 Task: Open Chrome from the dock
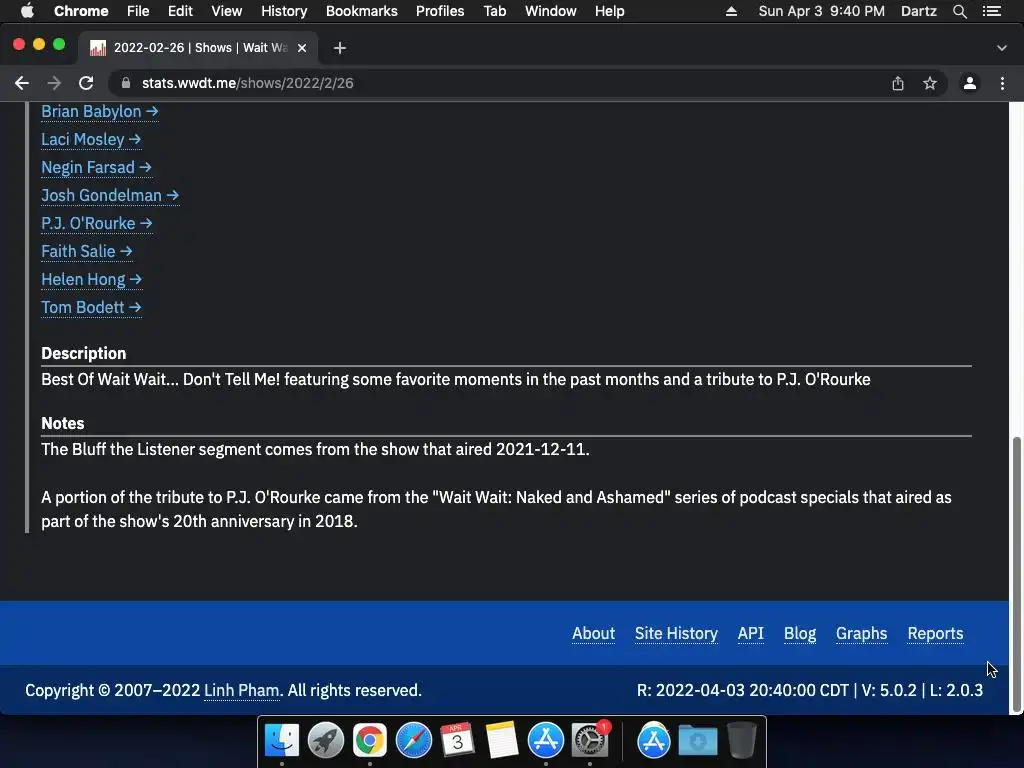click(370, 741)
